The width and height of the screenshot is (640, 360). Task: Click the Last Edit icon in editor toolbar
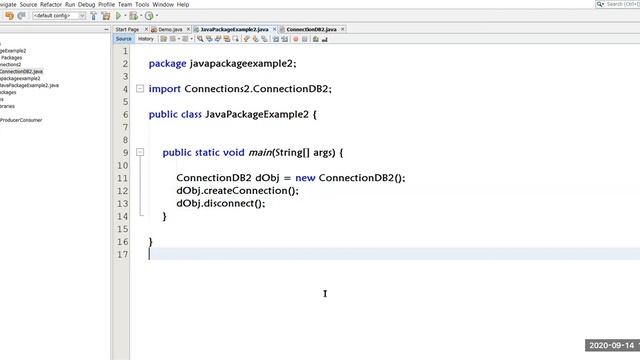coord(164,39)
